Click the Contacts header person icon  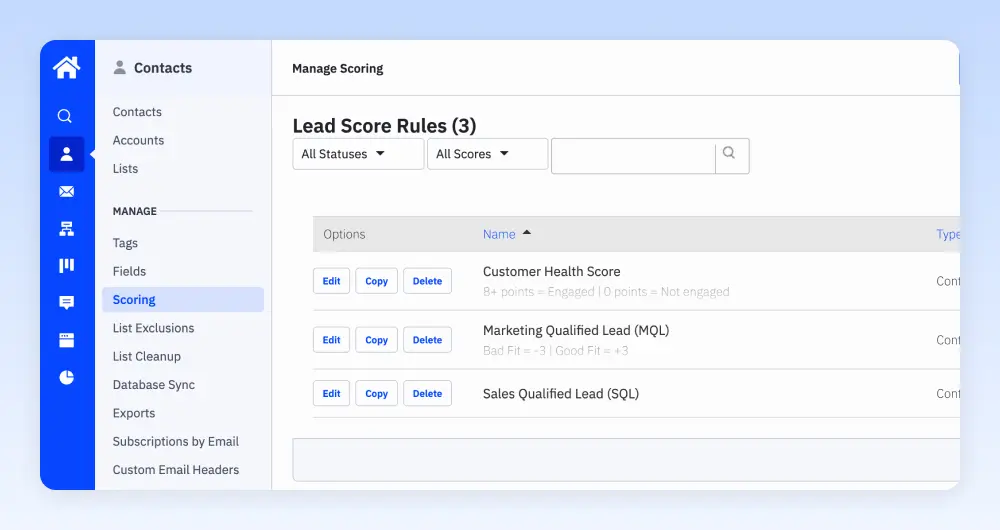pyautogui.click(x=119, y=68)
